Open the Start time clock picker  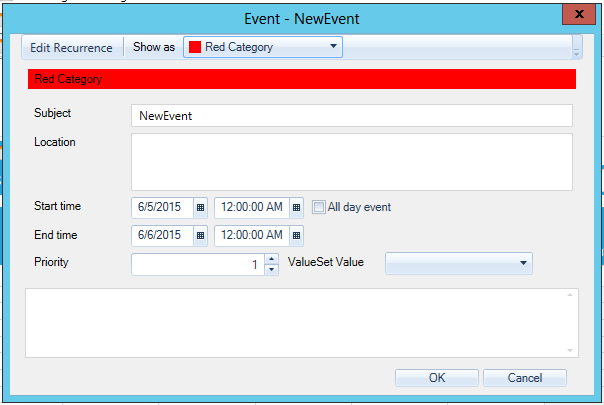pyautogui.click(x=296, y=207)
